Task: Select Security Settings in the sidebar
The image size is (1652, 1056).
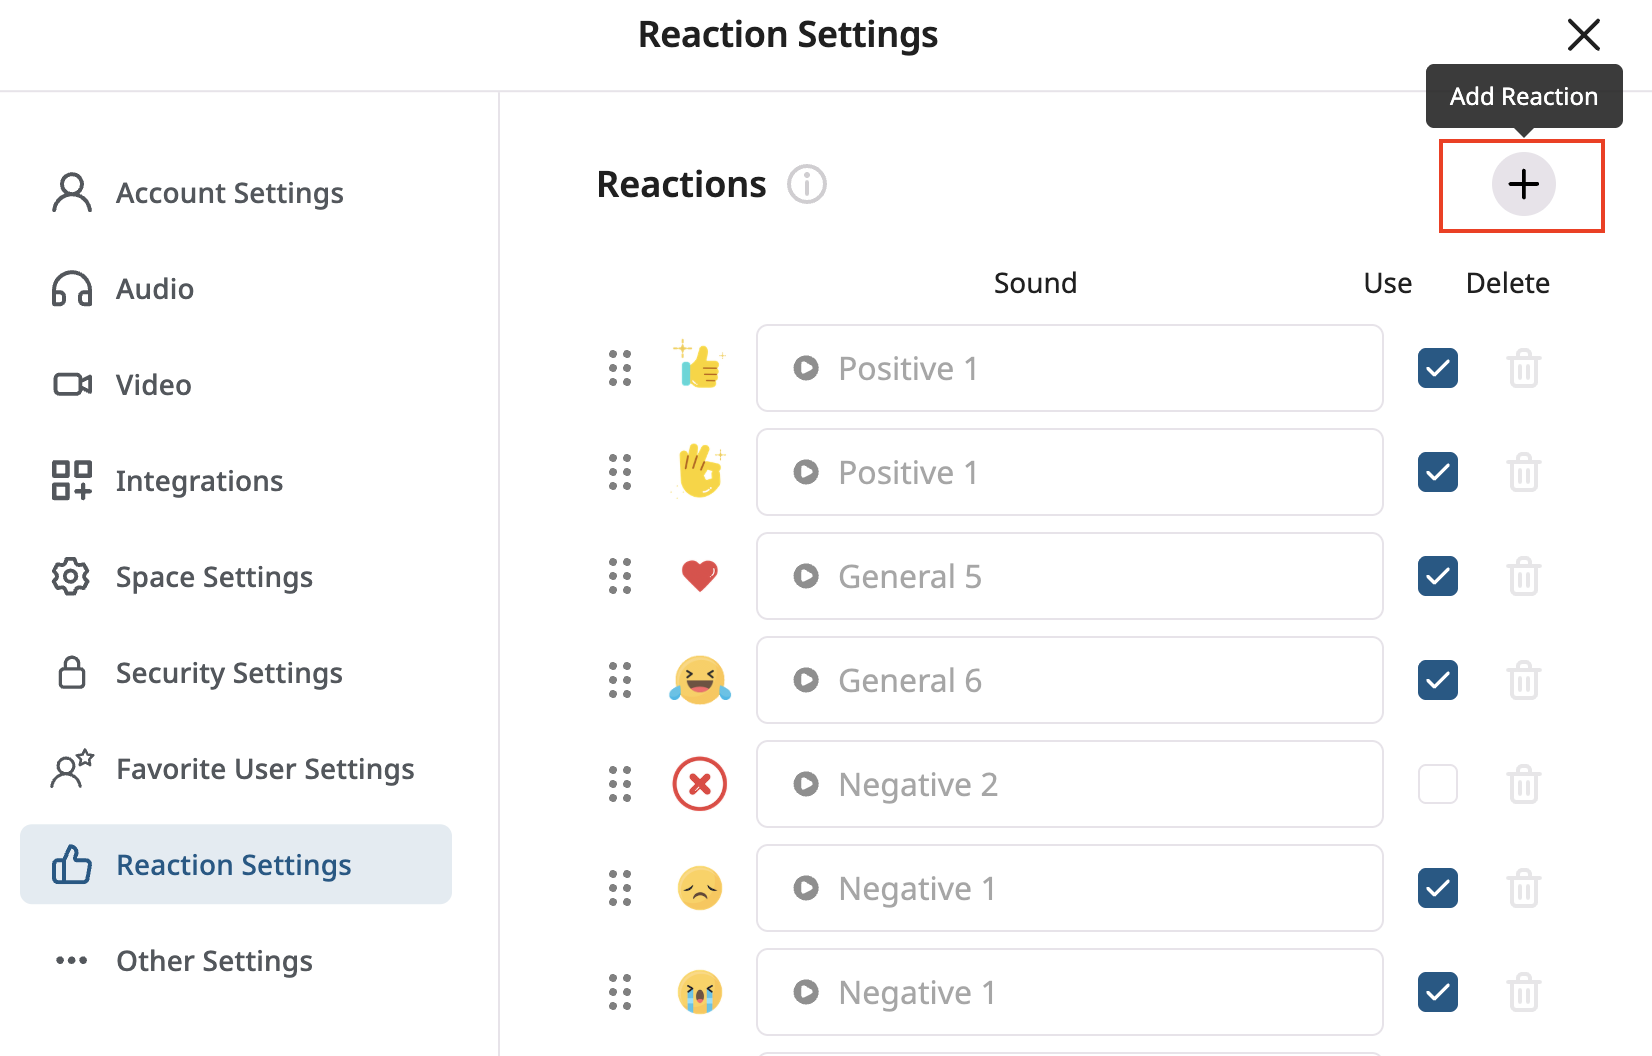Action: pyautogui.click(x=228, y=672)
